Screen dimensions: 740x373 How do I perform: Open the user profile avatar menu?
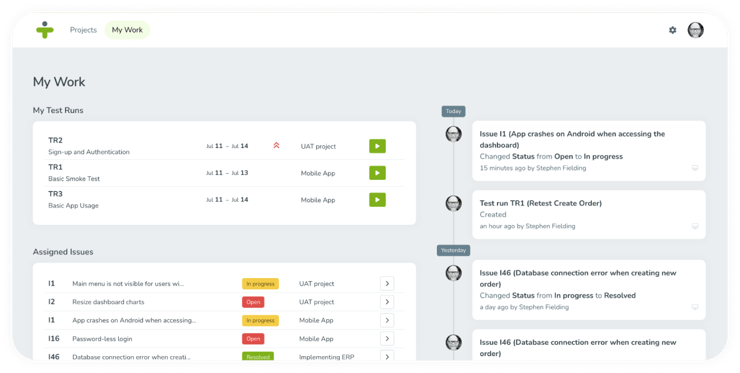(695, 30)
